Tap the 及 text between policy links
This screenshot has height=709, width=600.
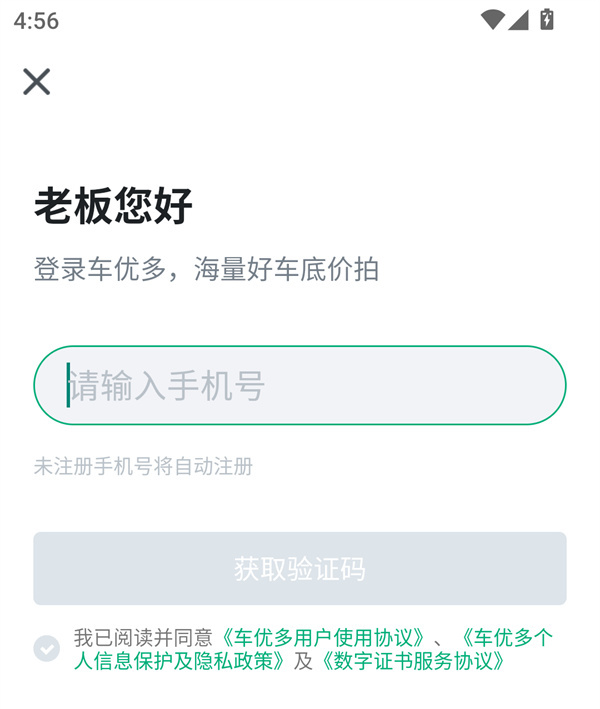[303, 661]
